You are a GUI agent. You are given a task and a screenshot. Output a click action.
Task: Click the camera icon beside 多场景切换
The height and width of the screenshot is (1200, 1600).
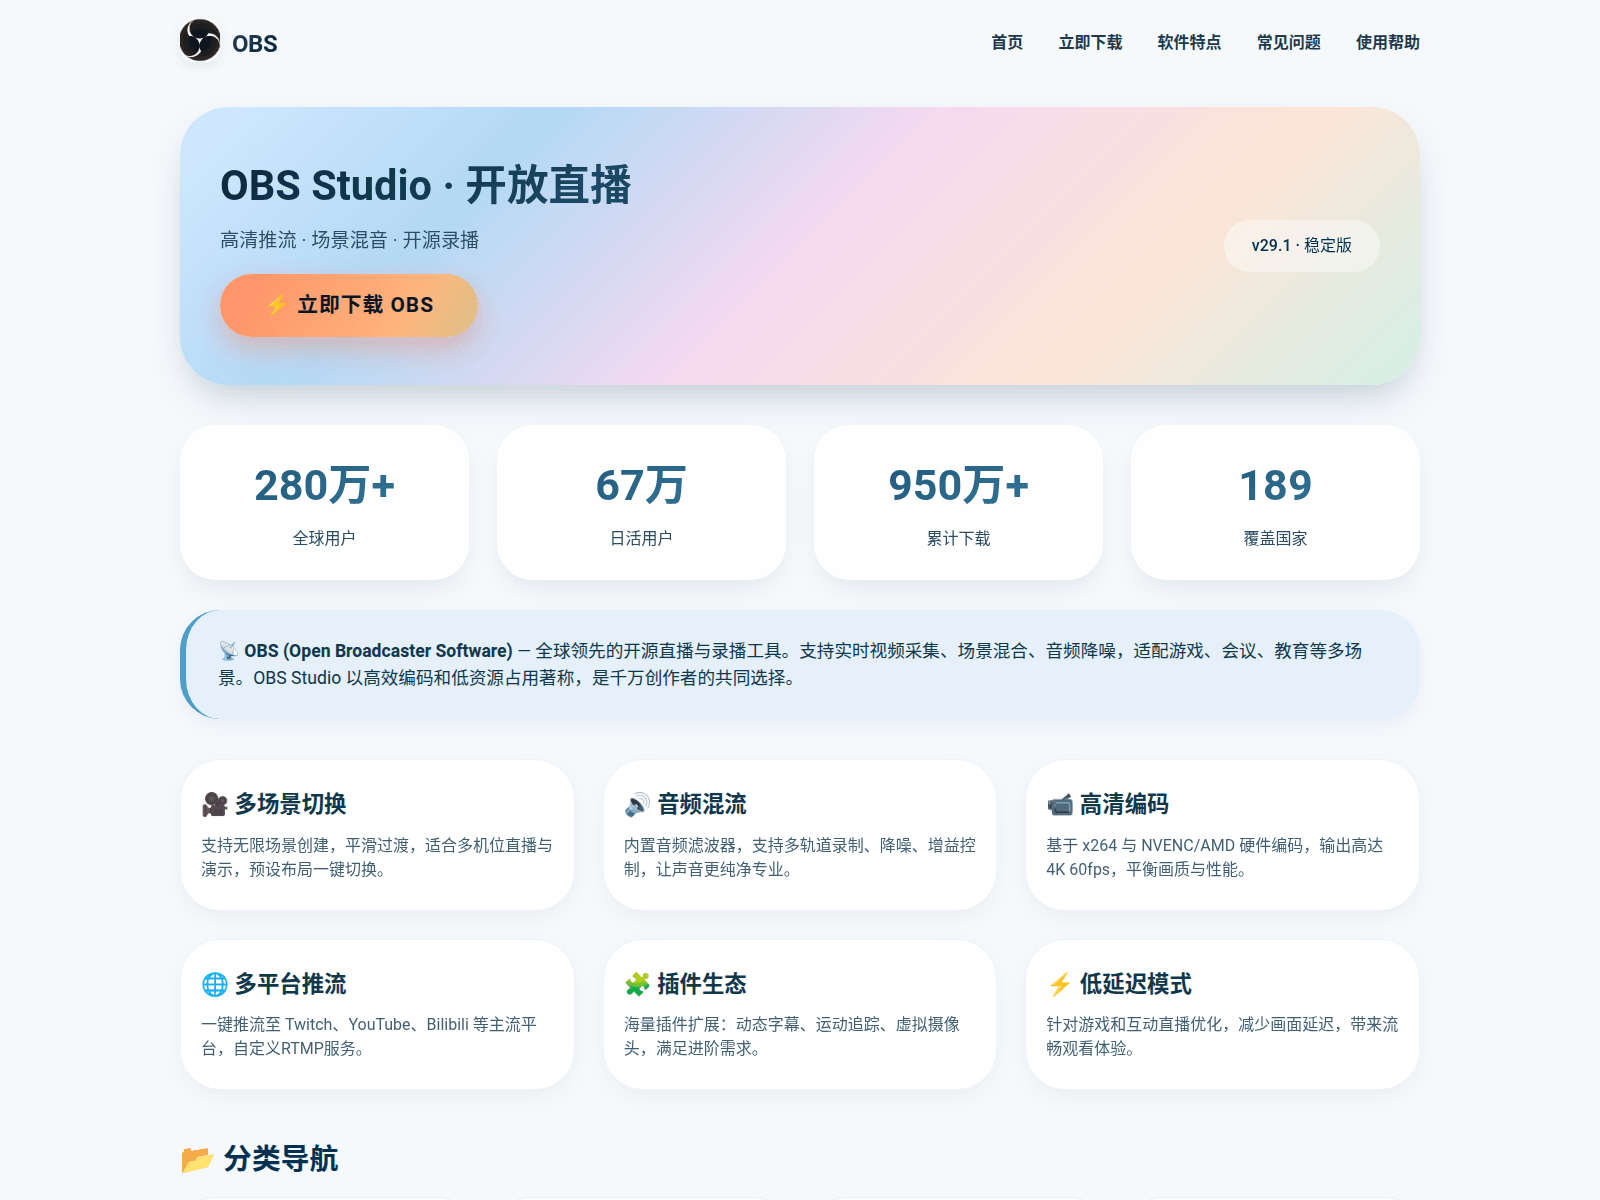[x=215, y=804]
